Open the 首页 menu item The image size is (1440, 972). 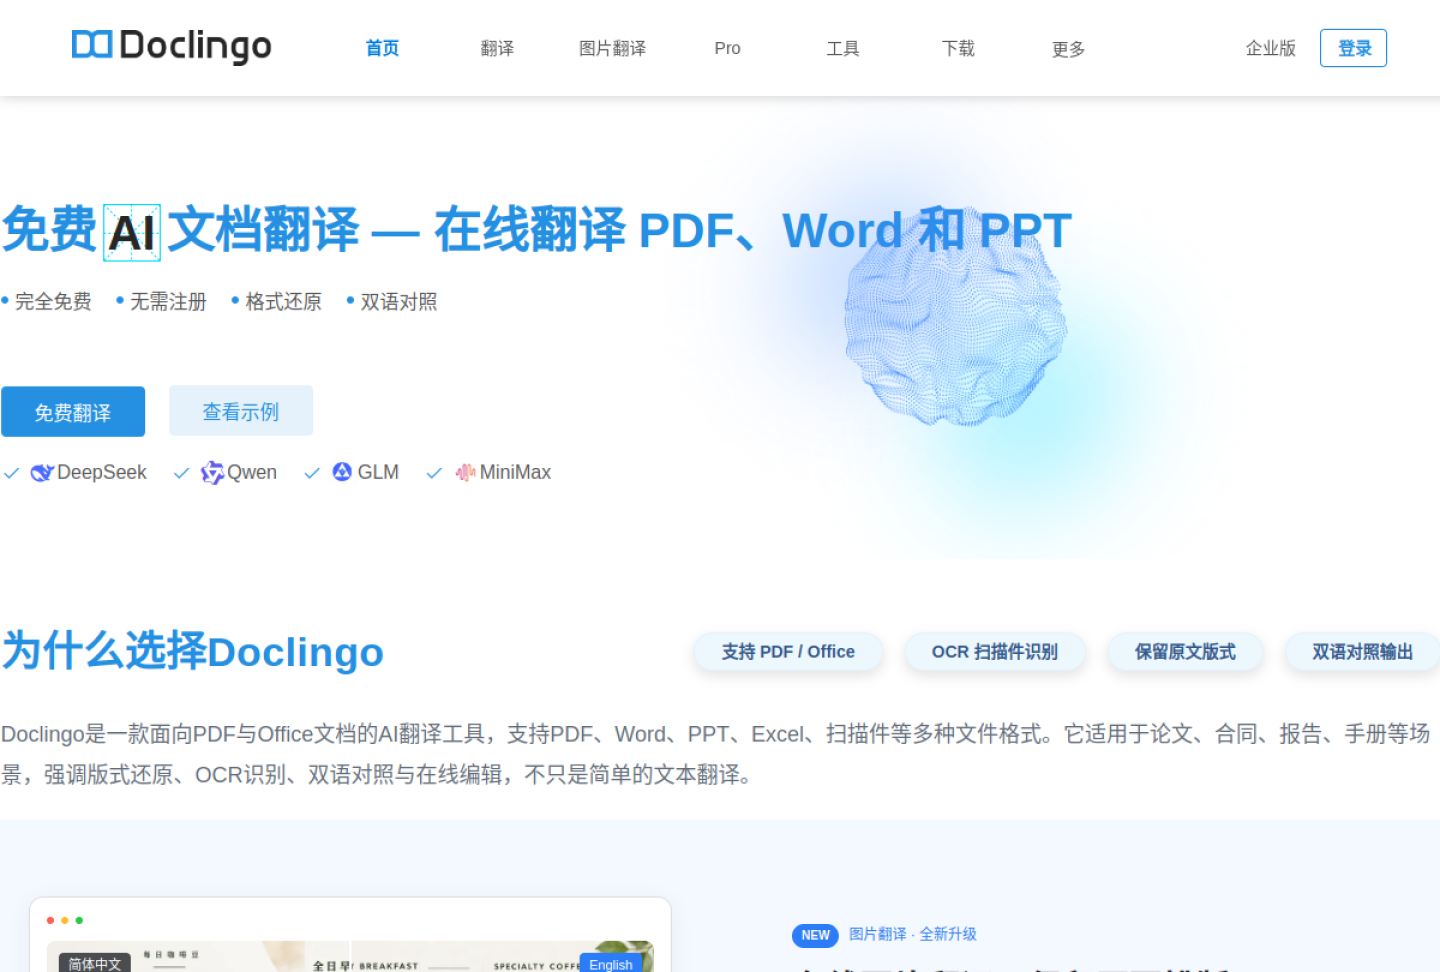[x=382, y=48]
